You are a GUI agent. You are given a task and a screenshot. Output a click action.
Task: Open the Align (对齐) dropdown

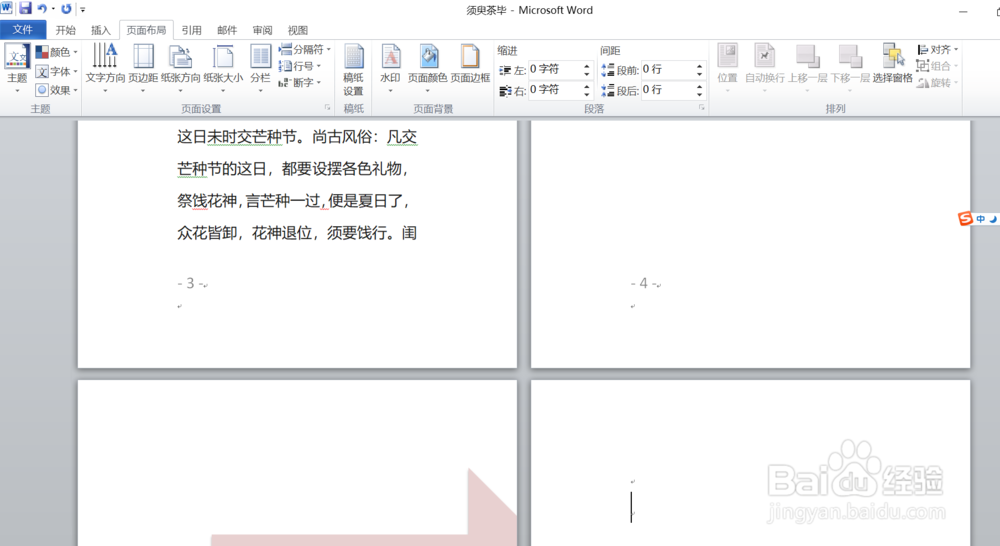click(938, 49)
